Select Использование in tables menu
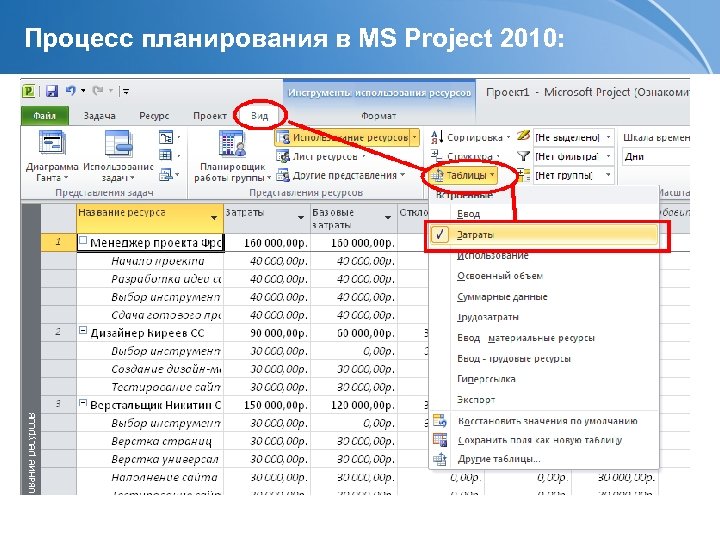Screen dimensions: 720x540 coord(544,256)
